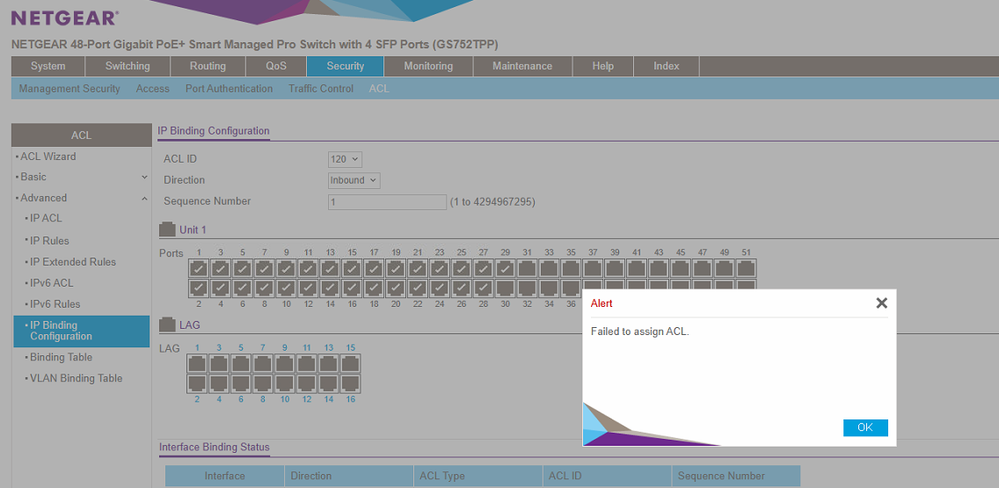Uncheck port 1 icon
Screen dimensions: 999x488
click(x=198, y=268)
